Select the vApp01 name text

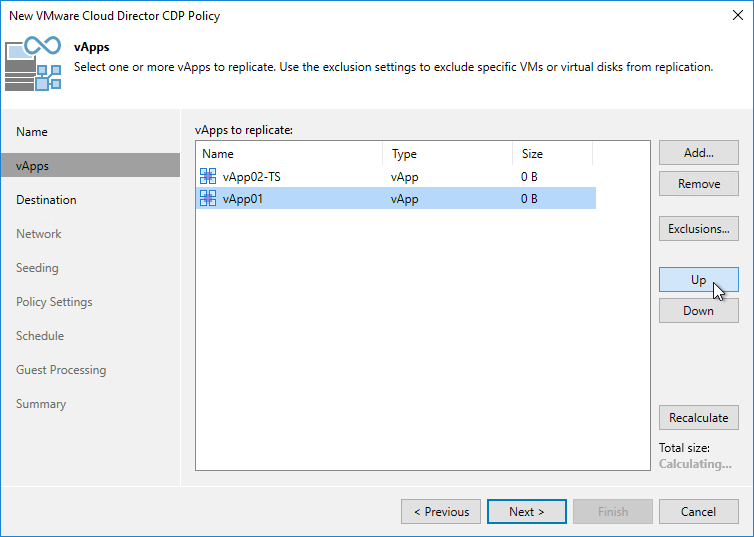pos(243,199)
